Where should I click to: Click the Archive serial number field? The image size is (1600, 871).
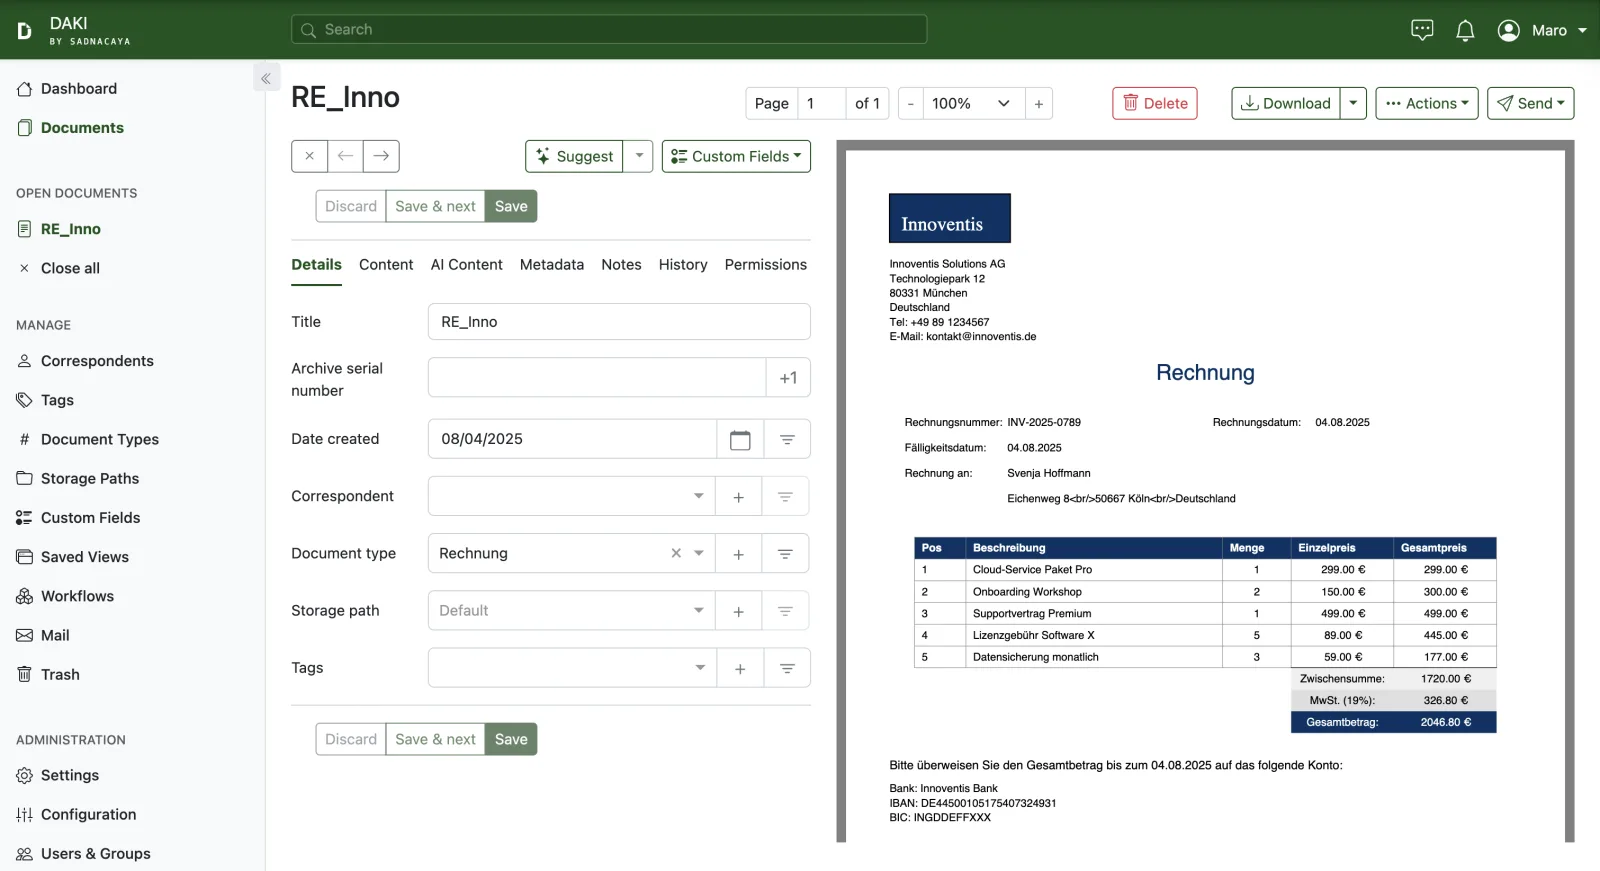[x=597, y=378]
